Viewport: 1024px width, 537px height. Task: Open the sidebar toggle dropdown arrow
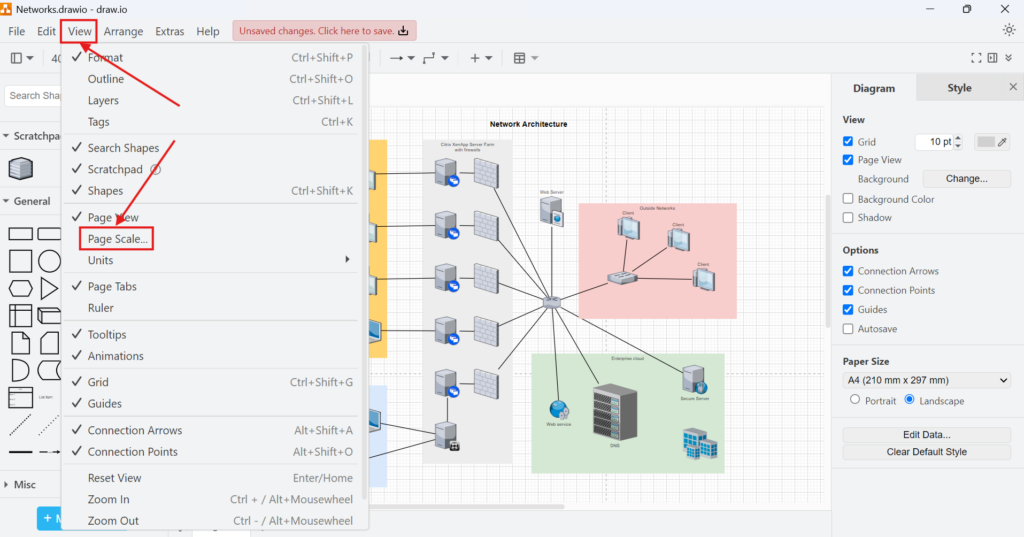pyautogui.click(x=29, y=58)
